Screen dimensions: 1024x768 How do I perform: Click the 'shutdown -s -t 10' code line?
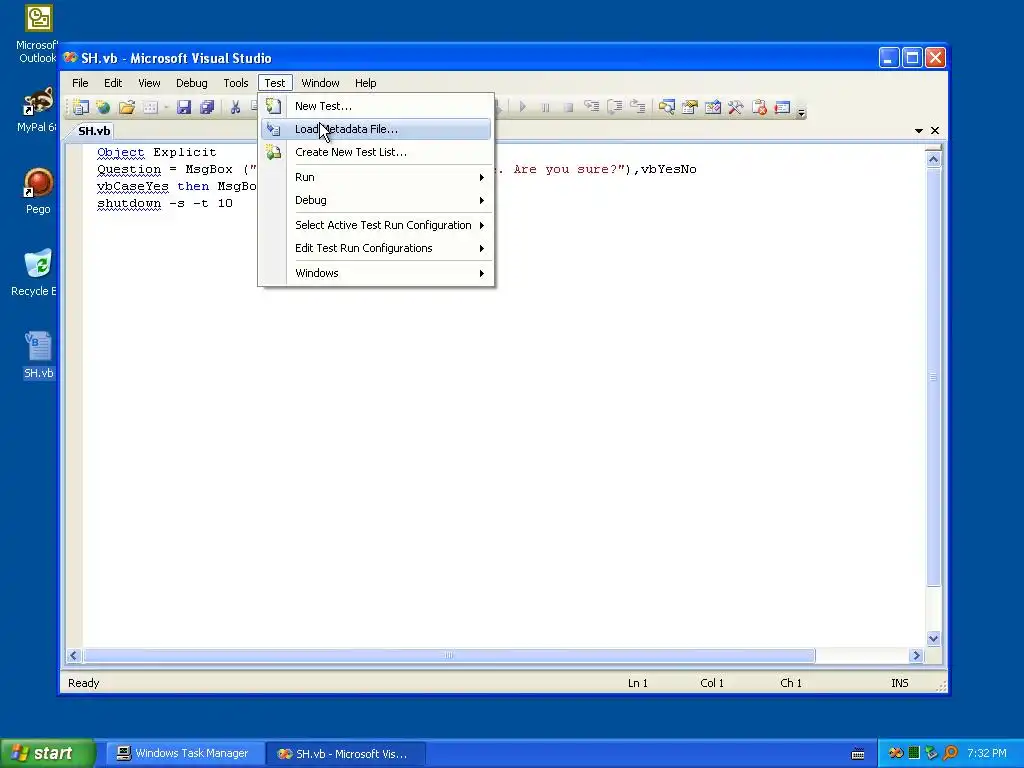tap(165, 203)
